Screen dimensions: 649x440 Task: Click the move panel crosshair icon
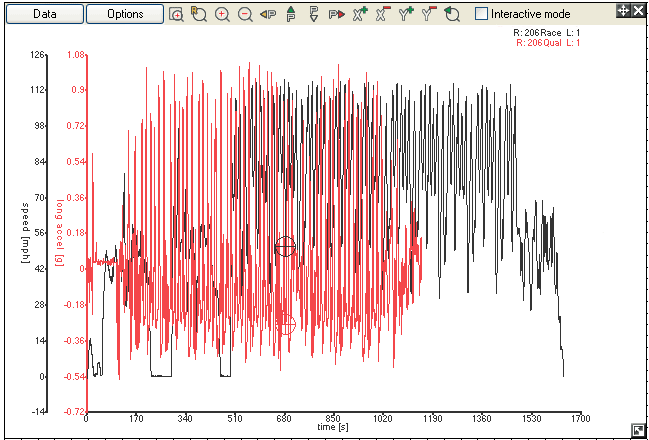pyautogui.click(x=623, y=10)
